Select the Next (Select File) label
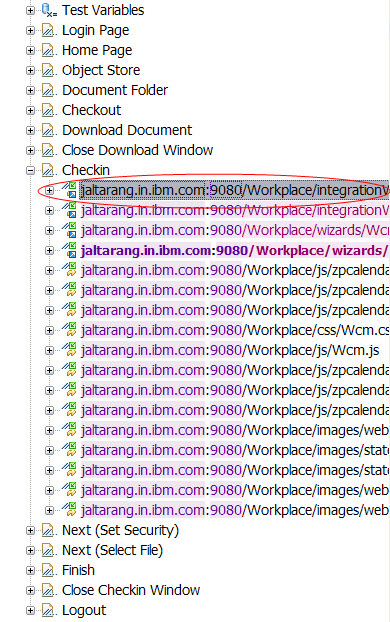Image resolution: width=390 pixels, height=622 pixels. [113, 550]
